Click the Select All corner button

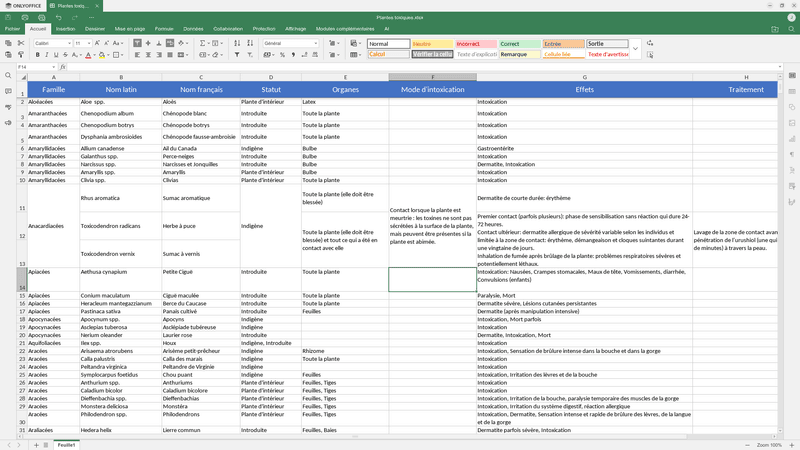[x=22, y=77]
